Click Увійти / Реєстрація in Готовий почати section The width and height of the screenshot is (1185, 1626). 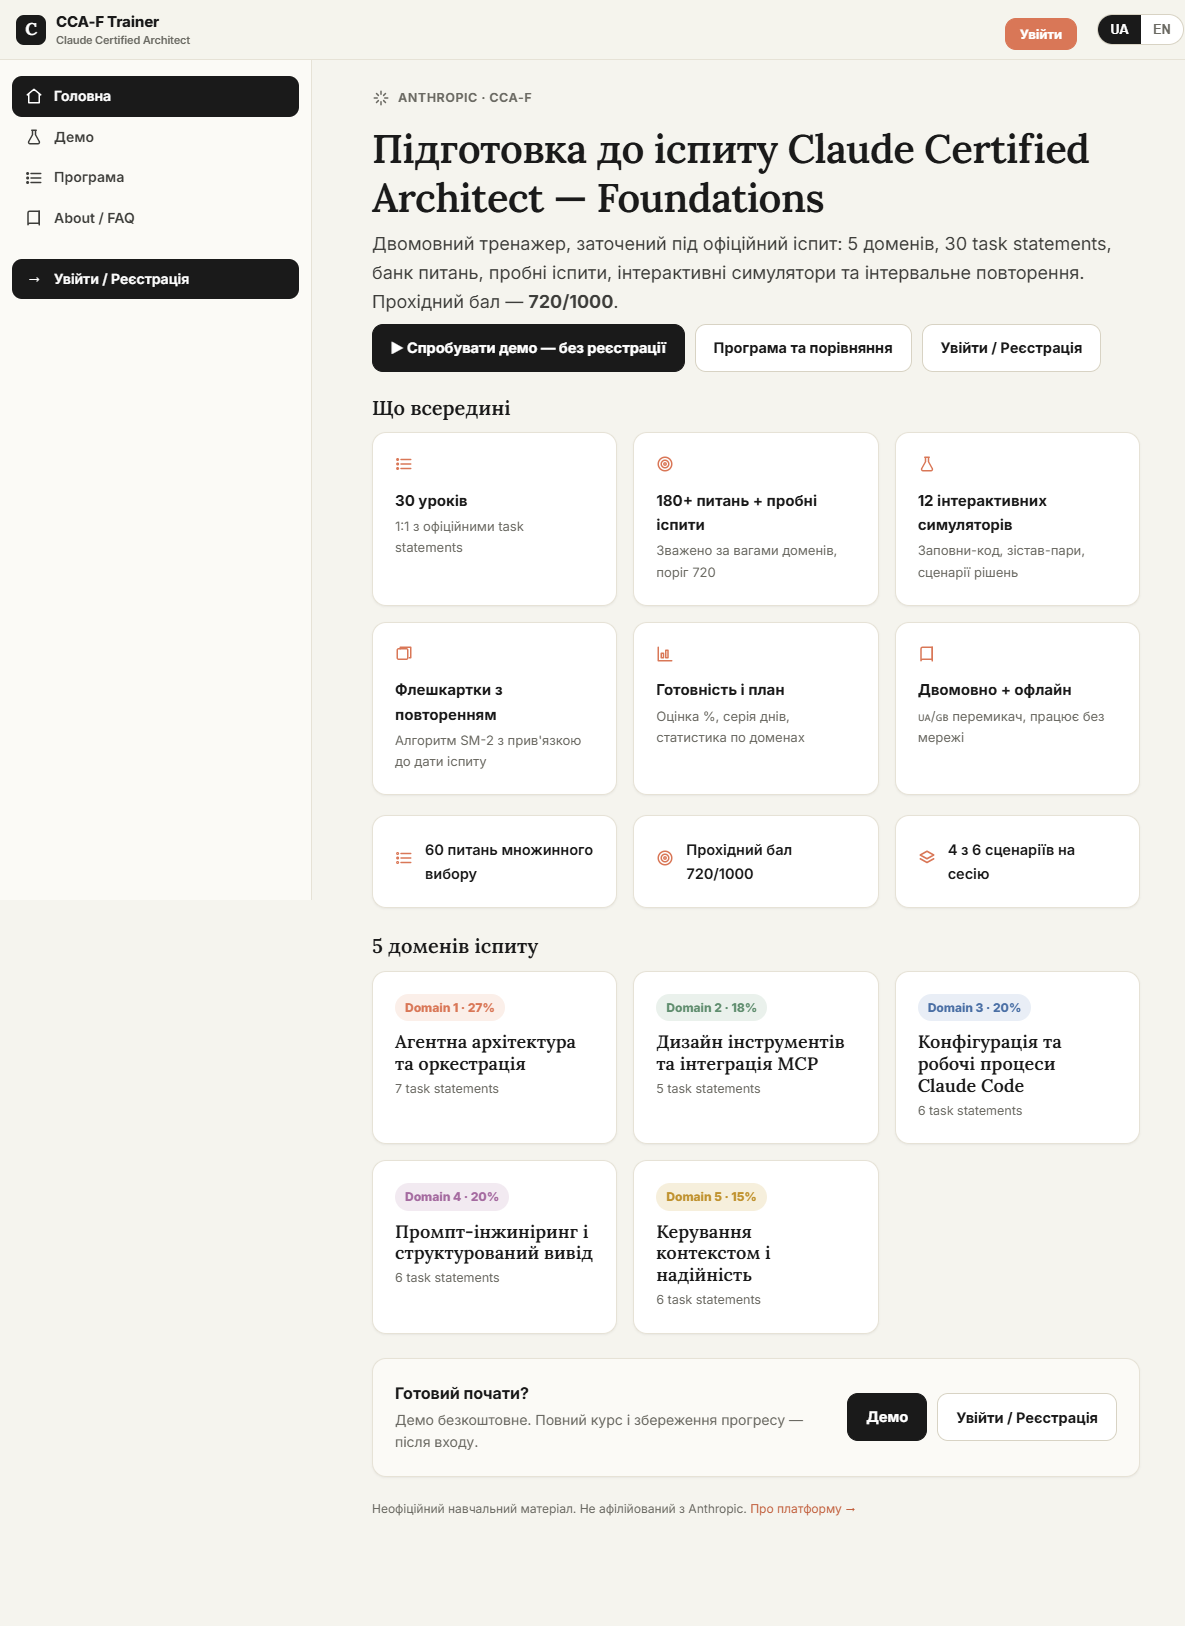tap(1027, 1417)
